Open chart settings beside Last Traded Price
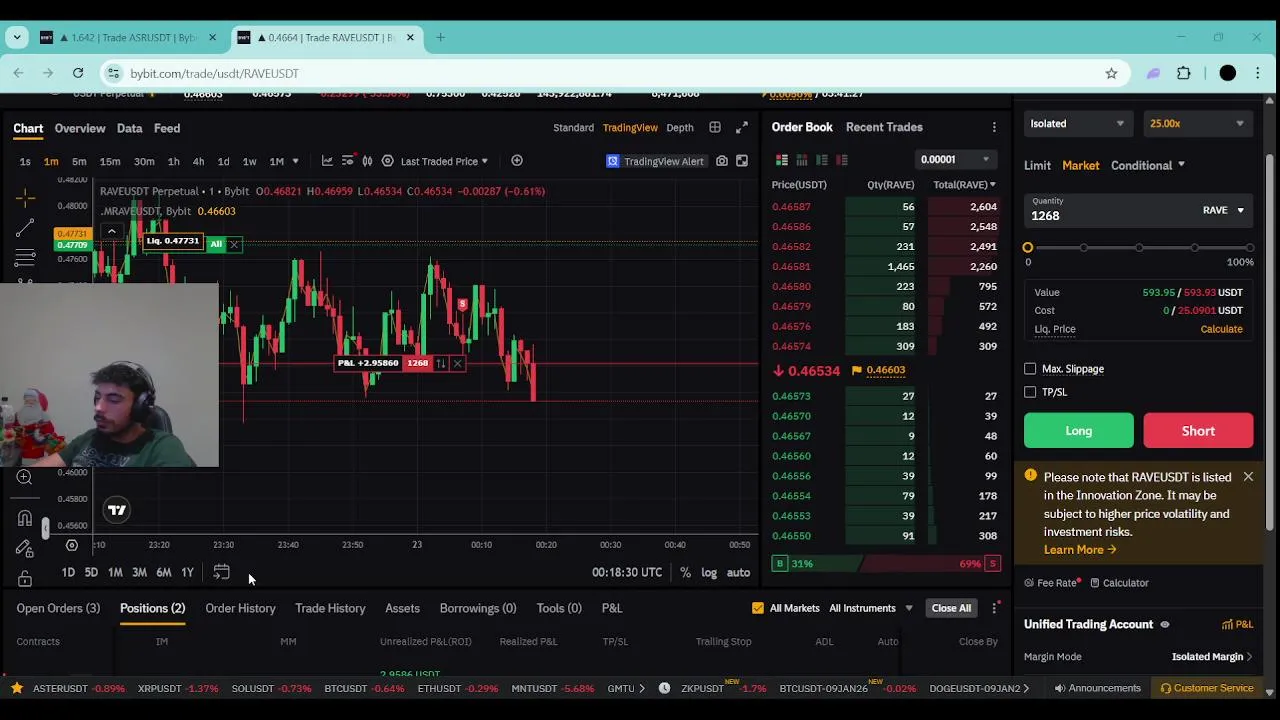The width and height of the screenshot is (1280, 720). pyautogui.click(x=388, y=161)
